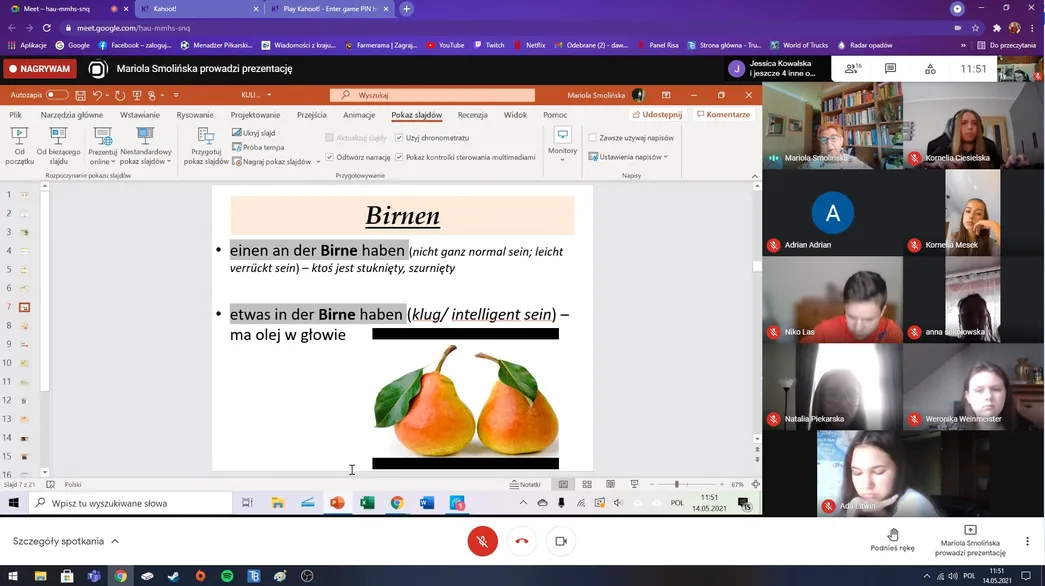Open the Monitory dropdown

tap(562, 145)
